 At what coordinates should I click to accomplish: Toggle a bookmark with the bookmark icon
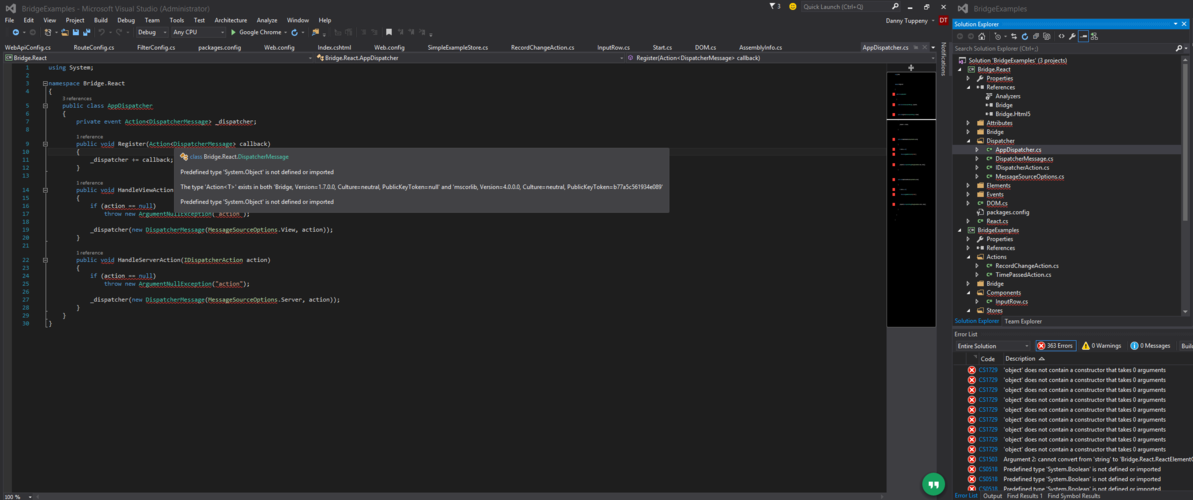pyautogui.click(x=389, y=32)
